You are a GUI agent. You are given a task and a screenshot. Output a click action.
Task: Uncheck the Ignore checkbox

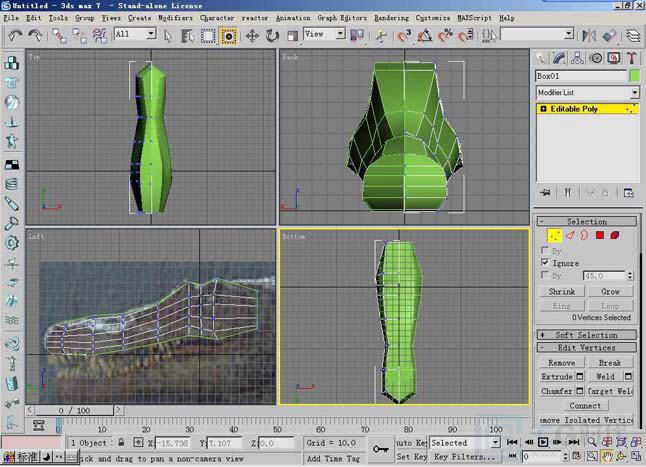[x=545, y=263]
